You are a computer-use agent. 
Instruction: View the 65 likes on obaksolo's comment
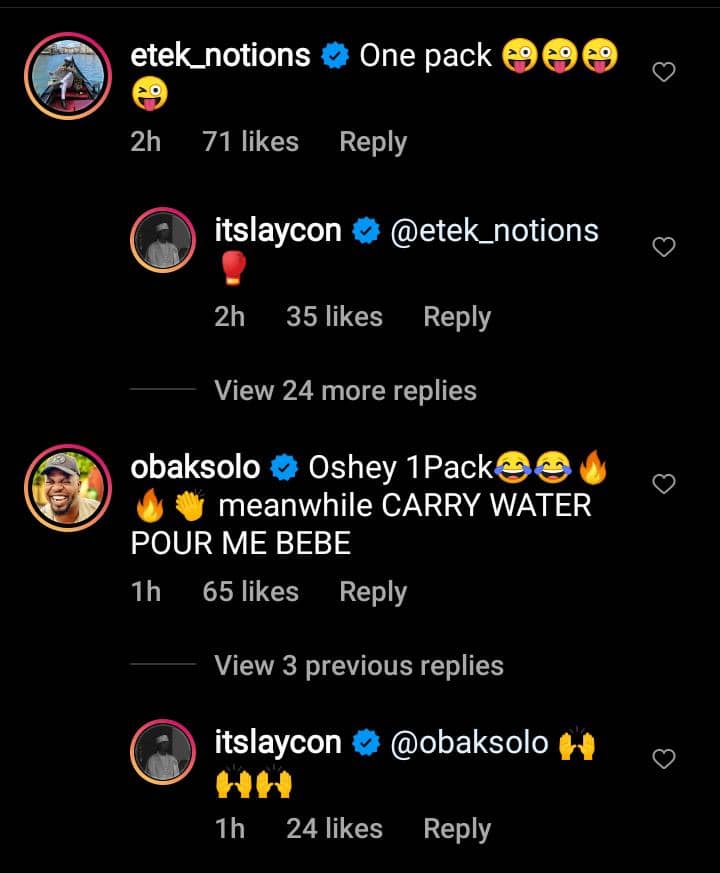tap(250, 592)
